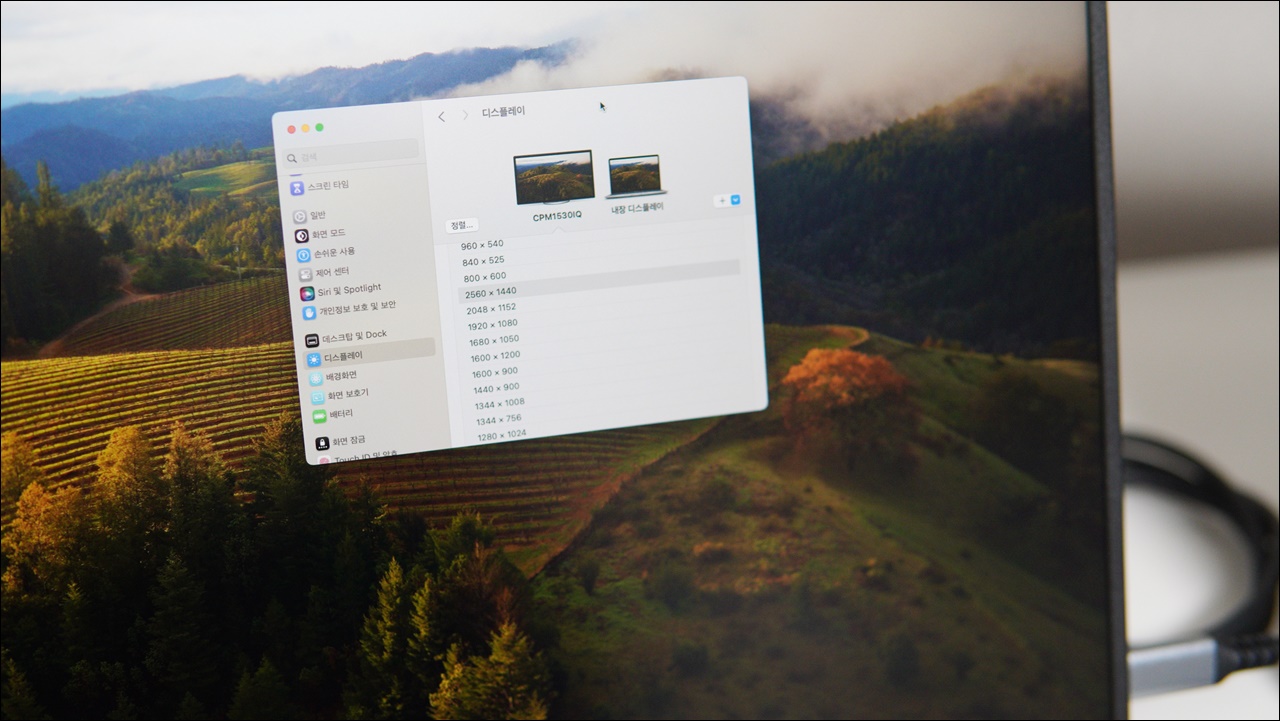Open 화면 모드 (Appearance) in the sidebar

(x=301, y=236)
